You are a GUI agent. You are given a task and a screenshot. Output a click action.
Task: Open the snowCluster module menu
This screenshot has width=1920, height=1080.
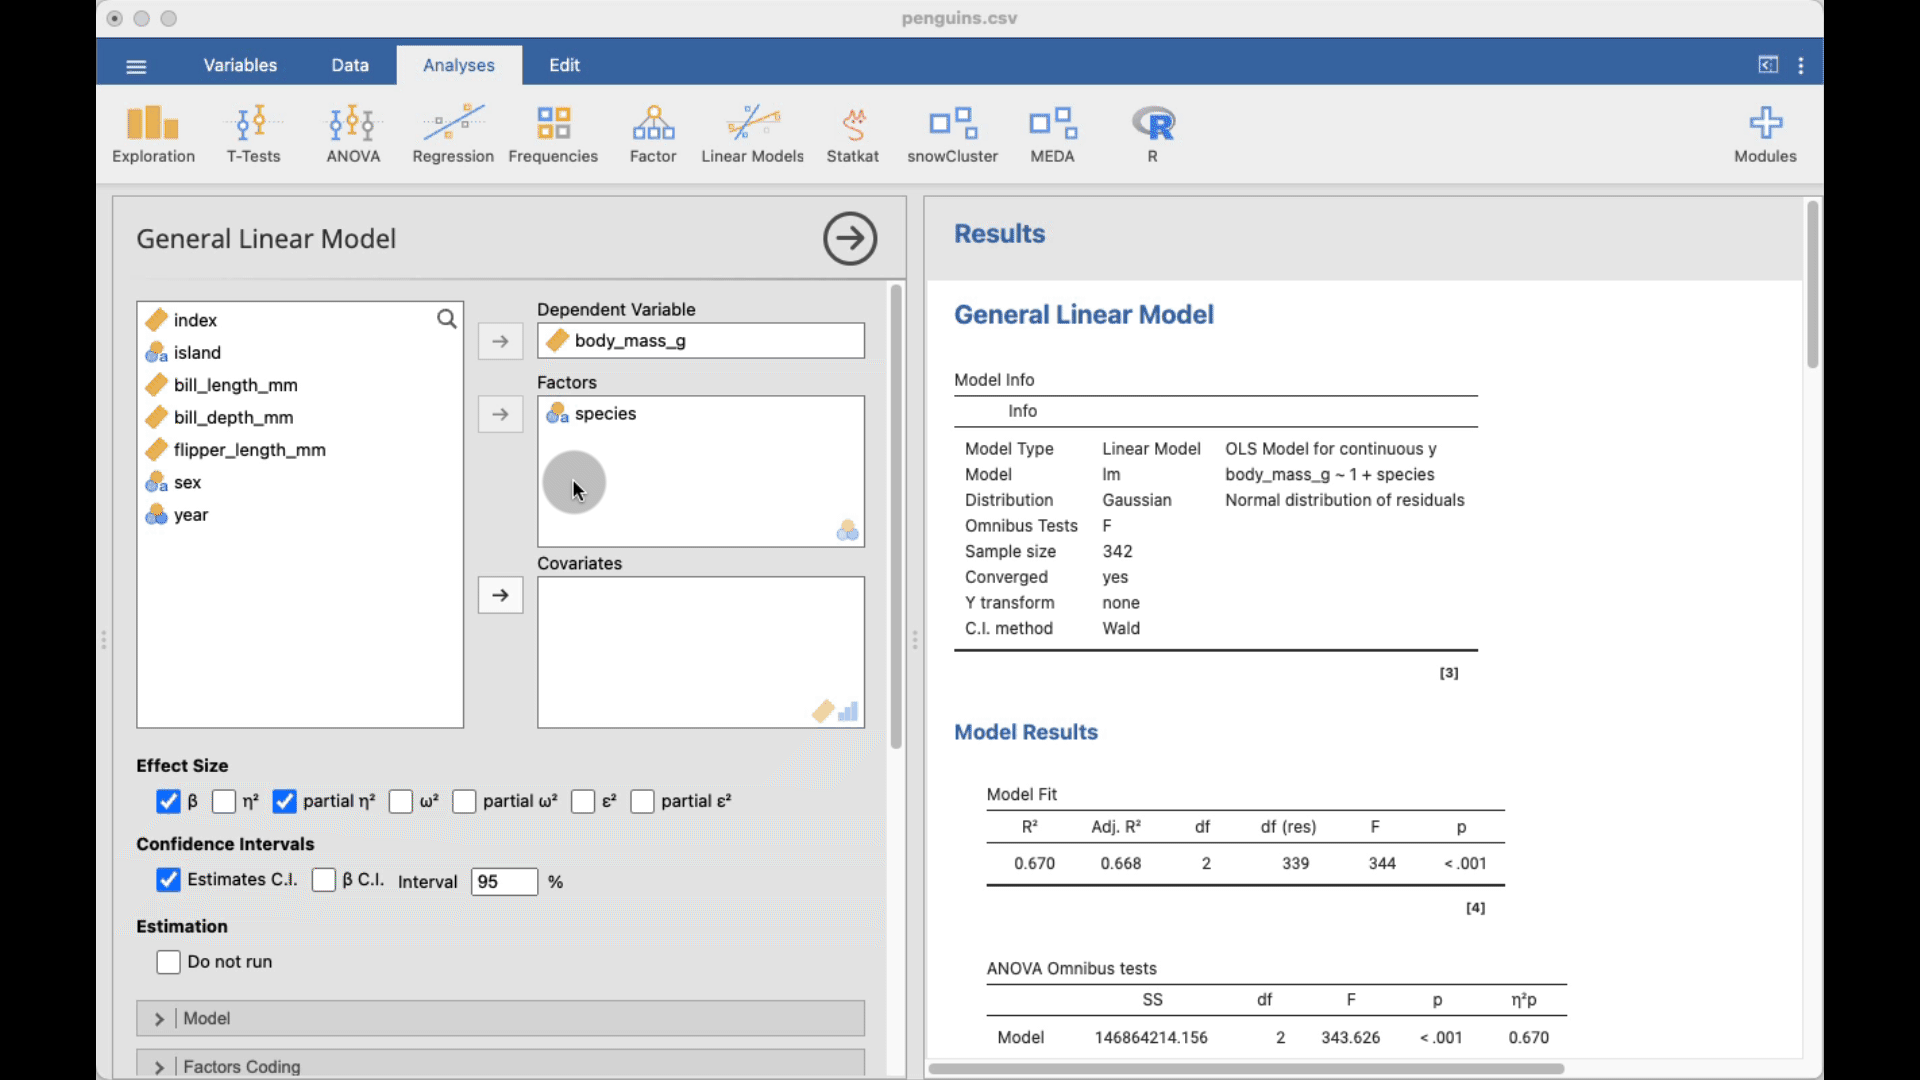point(952,134)
